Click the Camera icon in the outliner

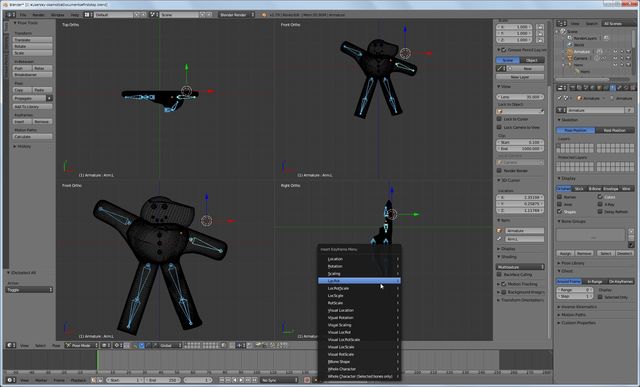570,58
